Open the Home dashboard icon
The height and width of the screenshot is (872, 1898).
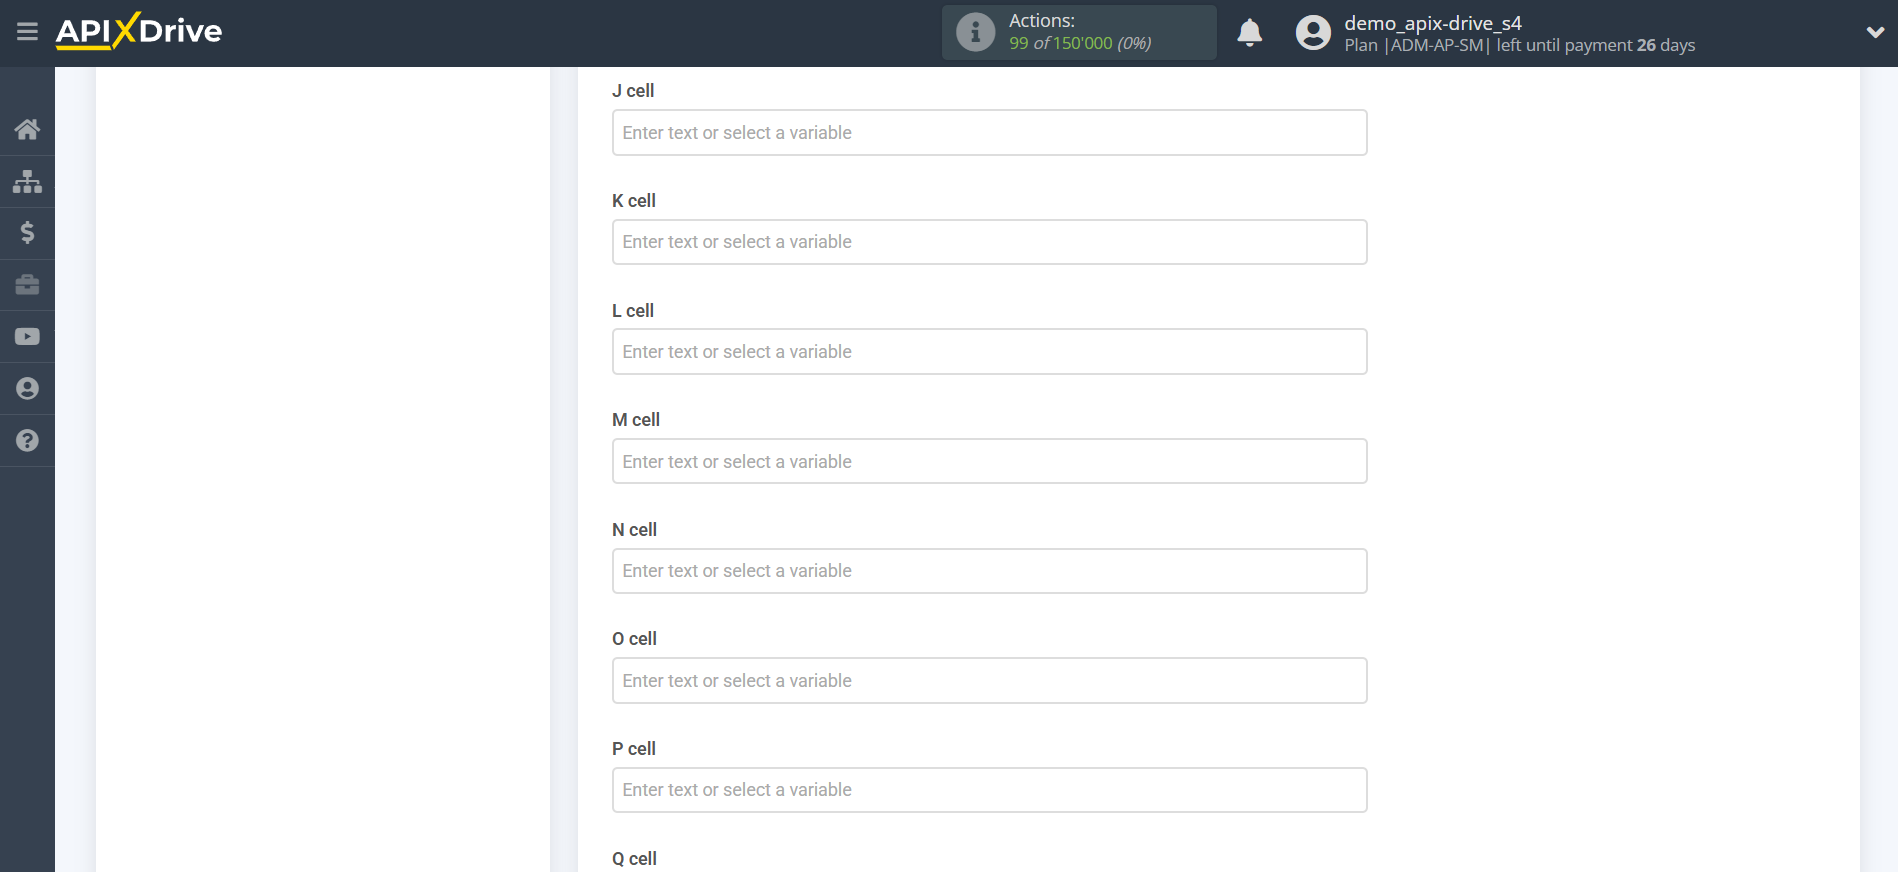click(x=27, y=128)
